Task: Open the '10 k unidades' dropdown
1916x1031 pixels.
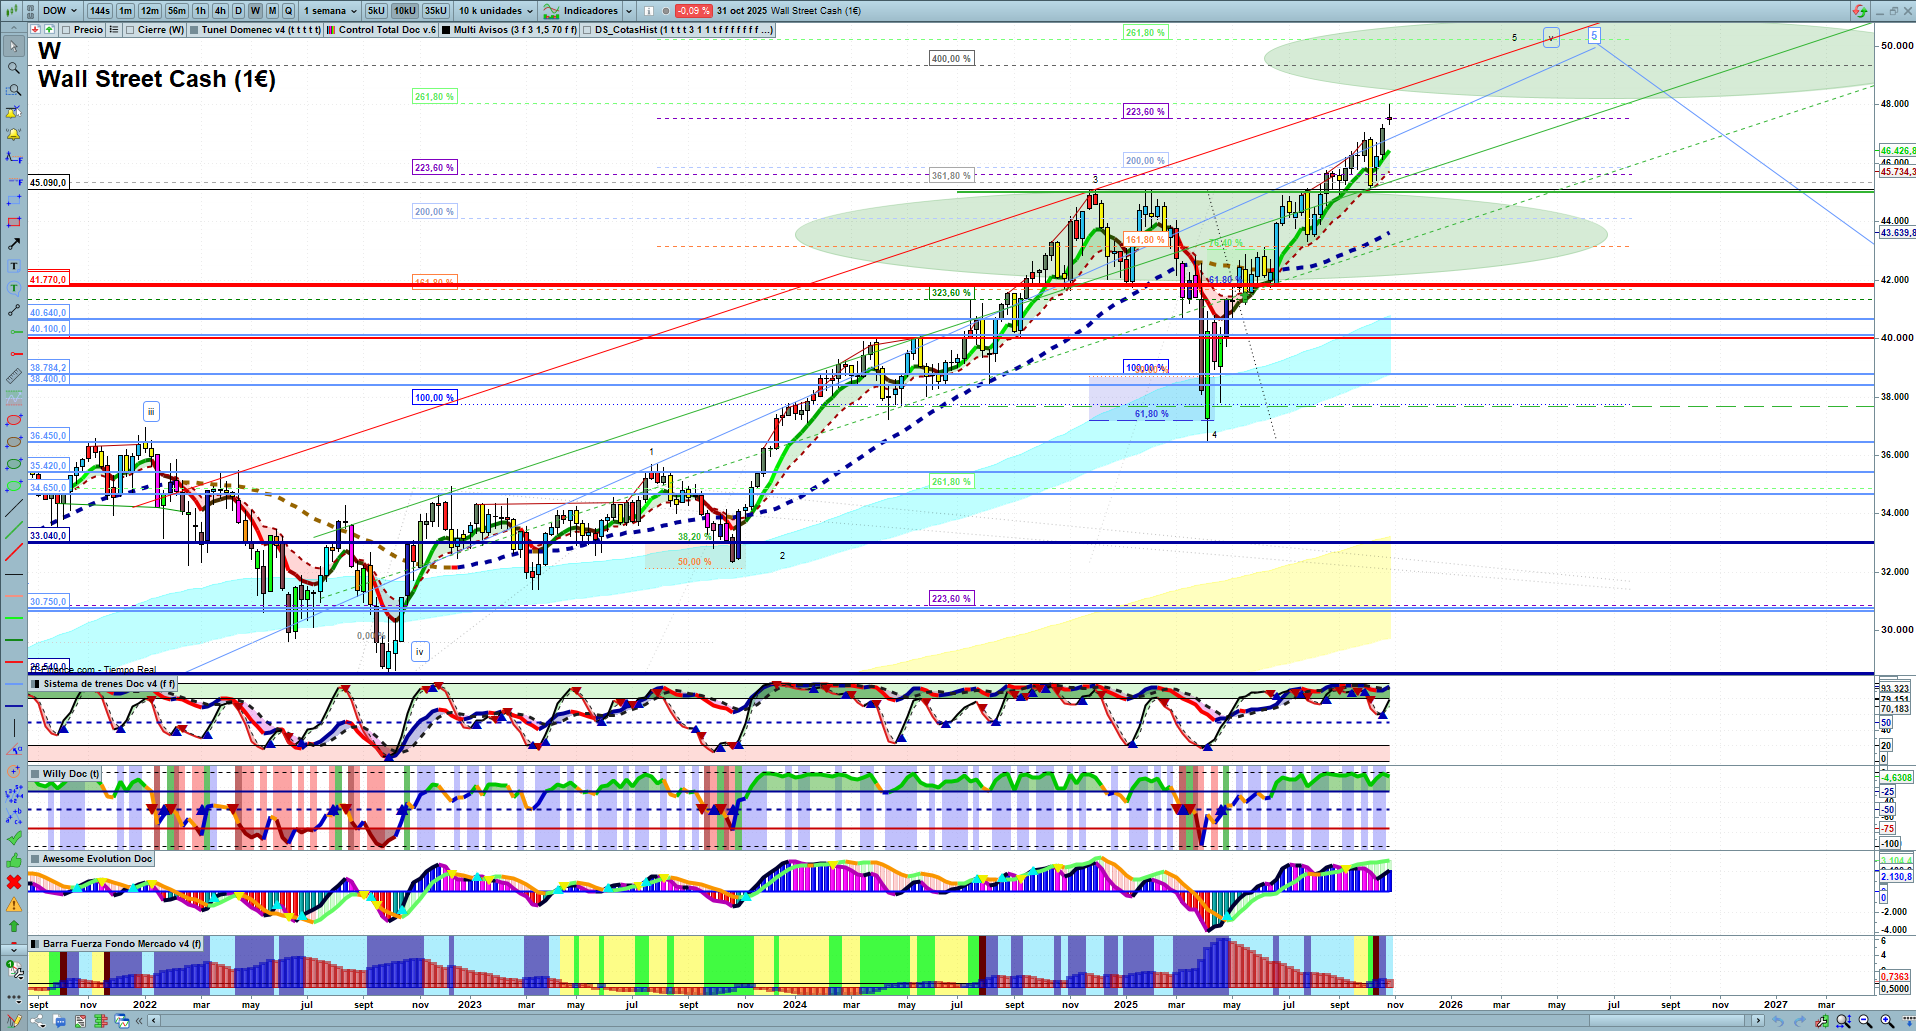Action: (496, 11)
